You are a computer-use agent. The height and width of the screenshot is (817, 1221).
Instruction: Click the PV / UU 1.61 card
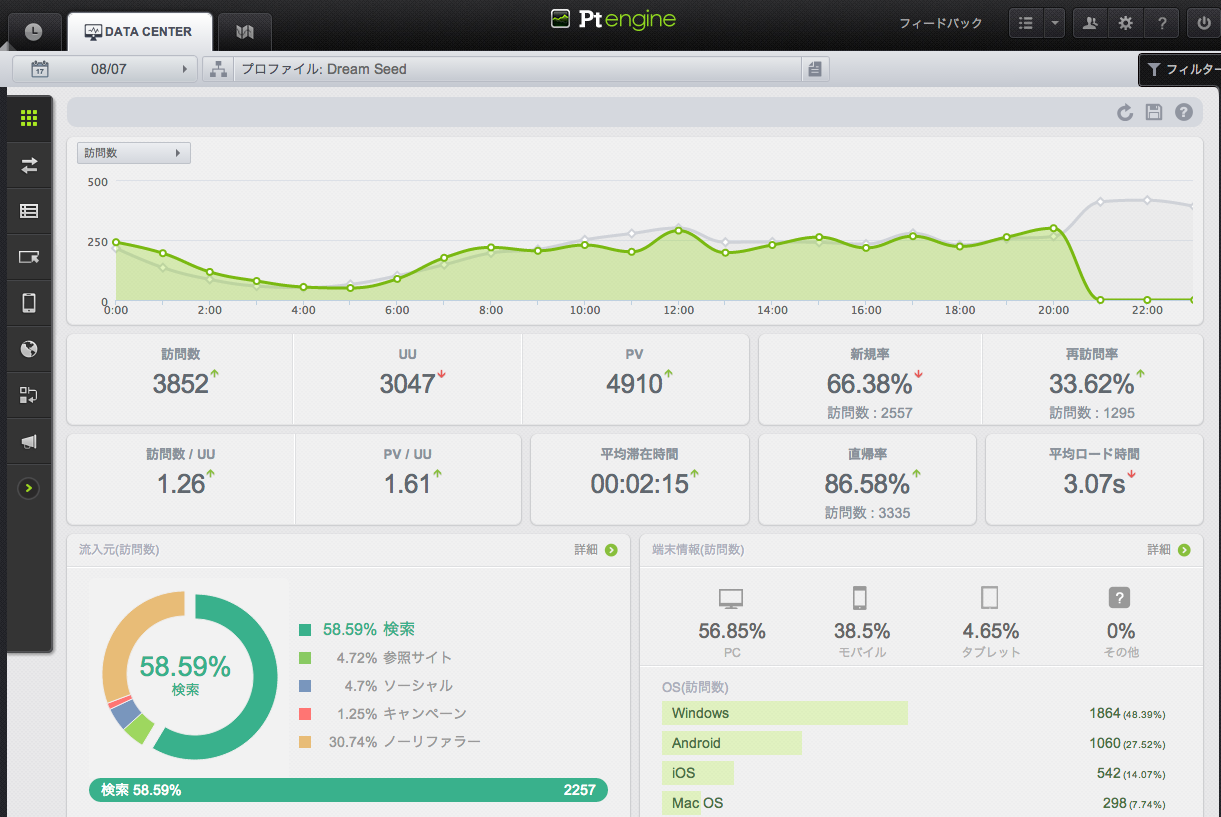point(408,479)
